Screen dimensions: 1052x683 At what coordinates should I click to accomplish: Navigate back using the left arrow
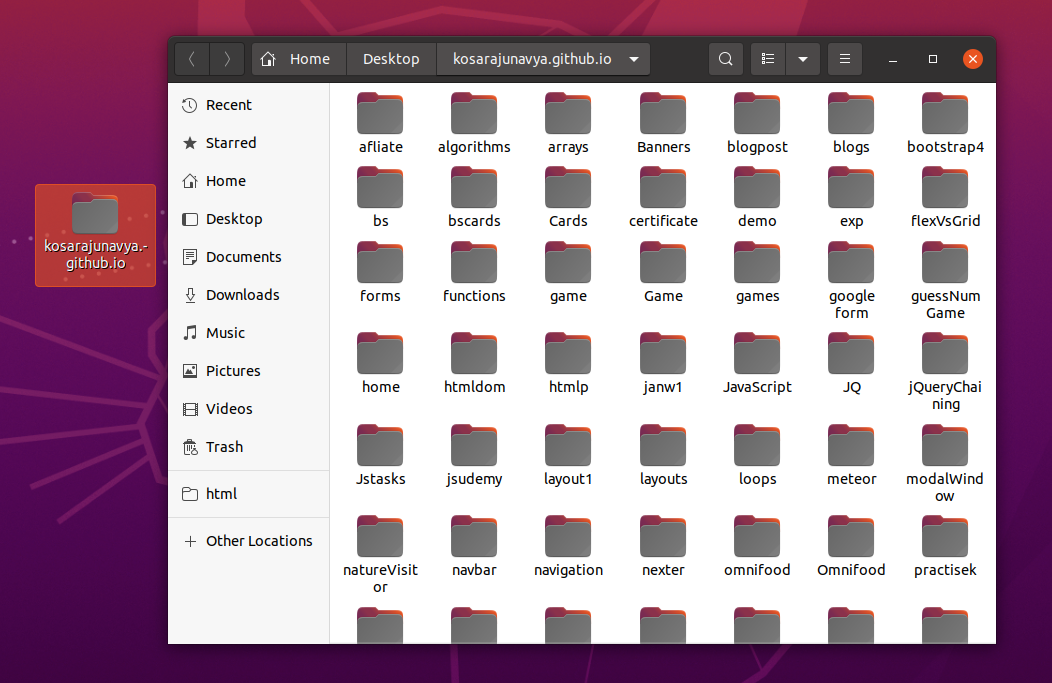pos(191,59)
